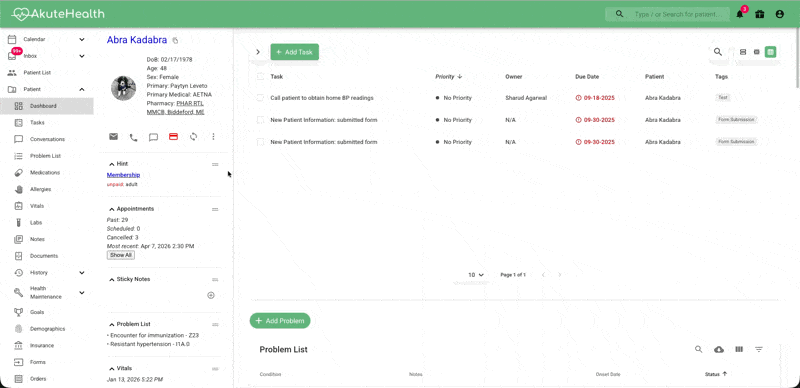Click the gift box icon in header
This screenshot has height=388, width=800.
760,14
